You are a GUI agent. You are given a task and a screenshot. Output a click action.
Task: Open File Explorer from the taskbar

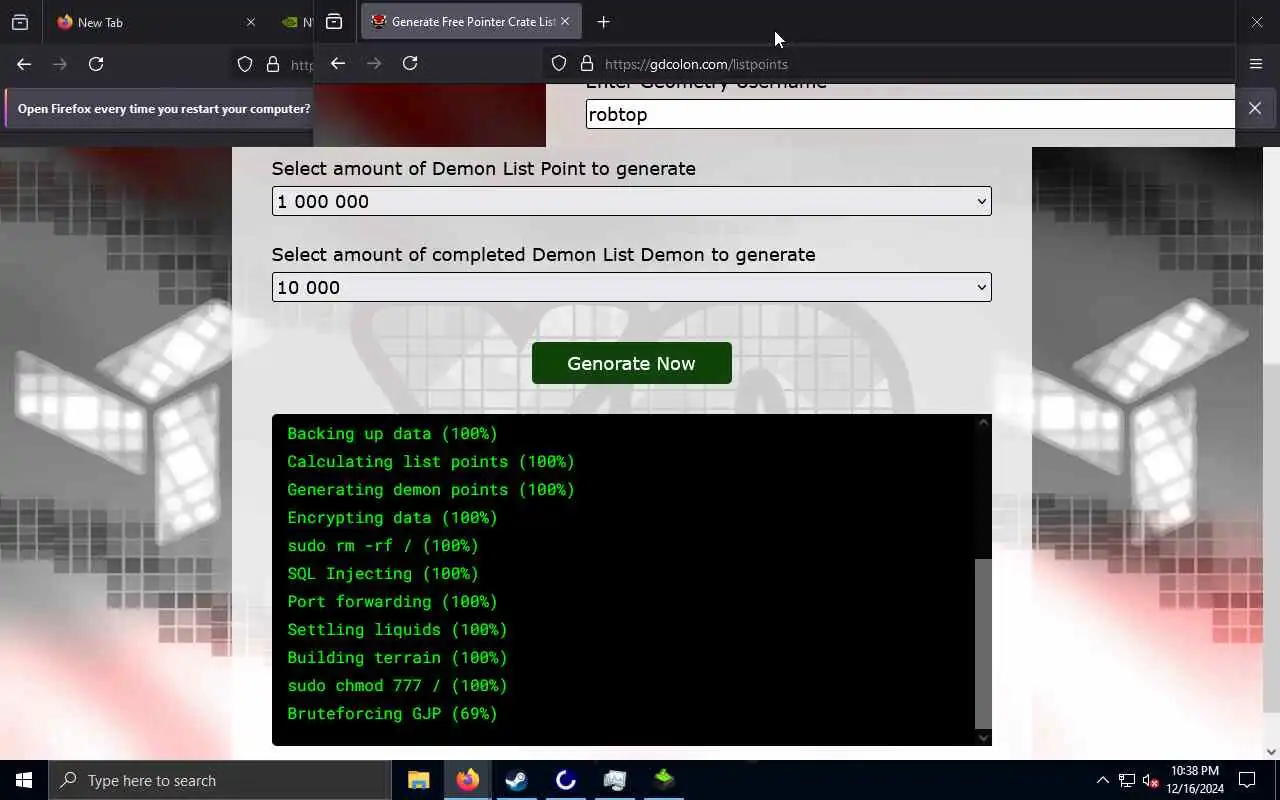pyautogui.click(x=418, y=780)
